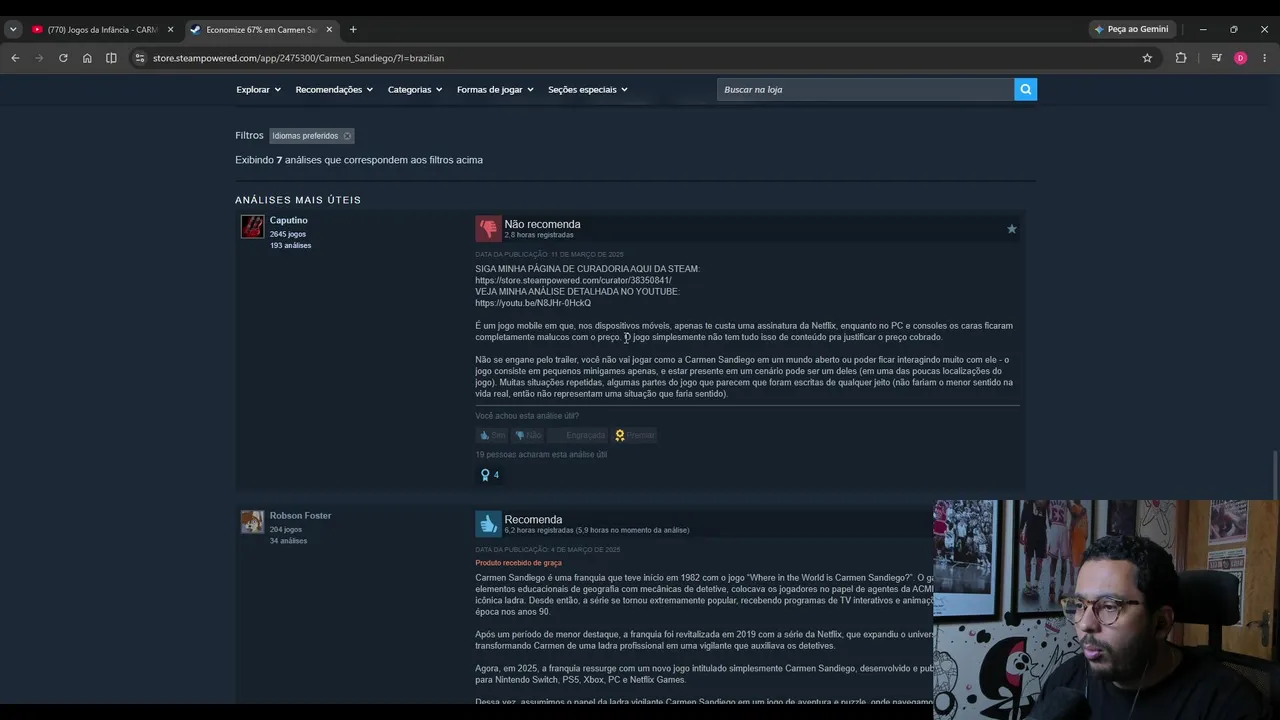Click the 'Não recomenda' review heading
This screenshot has width=1280, height=720.
542,224
